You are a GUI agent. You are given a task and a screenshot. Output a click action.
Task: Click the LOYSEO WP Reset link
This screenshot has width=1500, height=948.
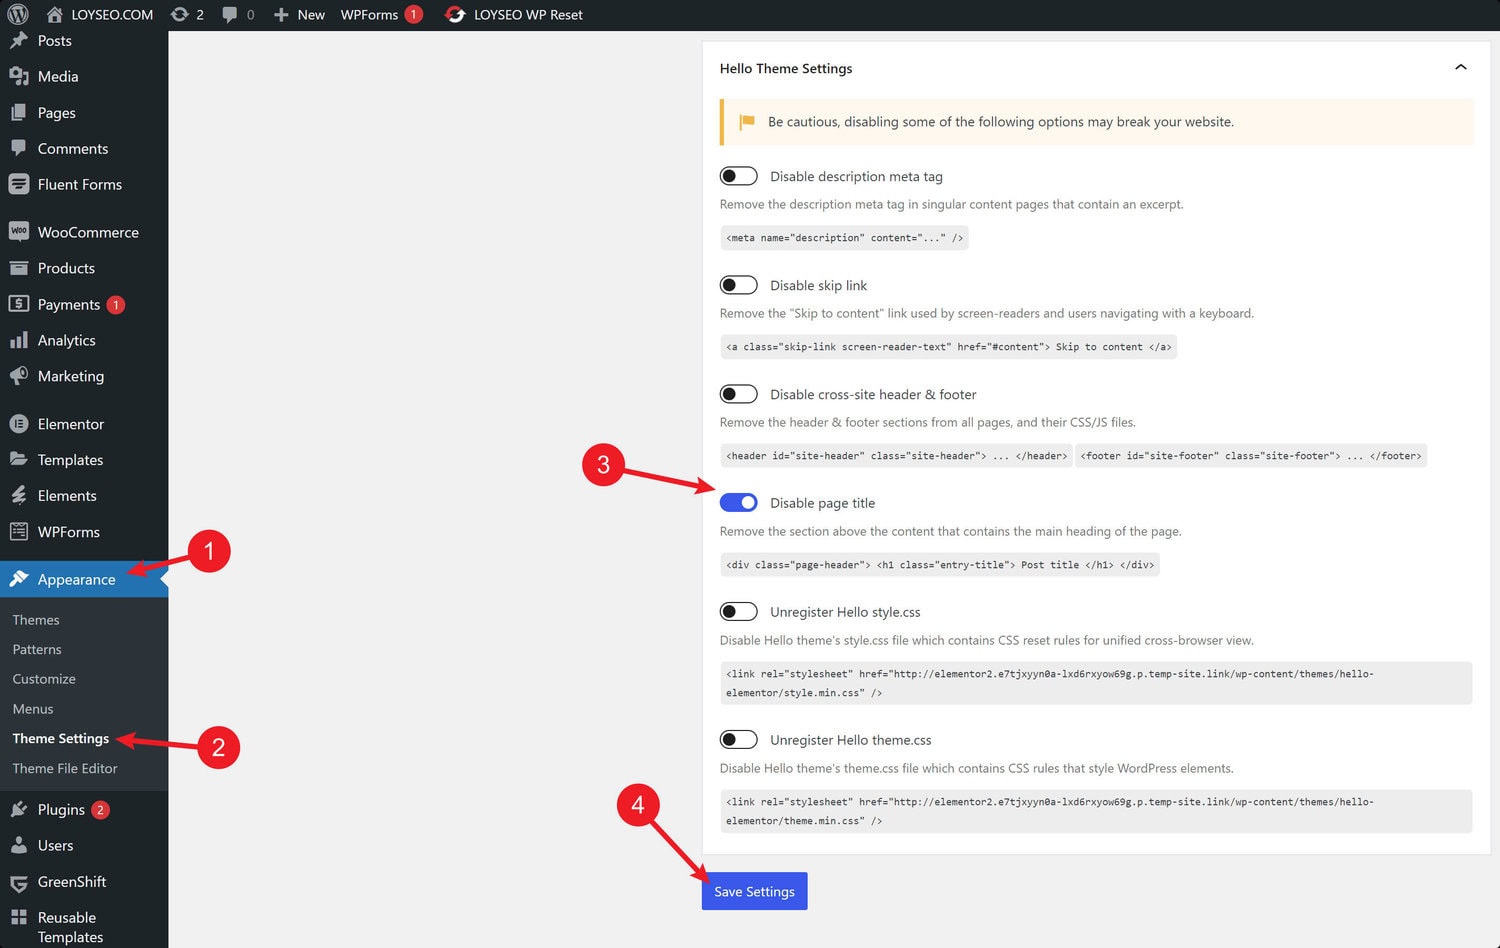coord(528,14)
